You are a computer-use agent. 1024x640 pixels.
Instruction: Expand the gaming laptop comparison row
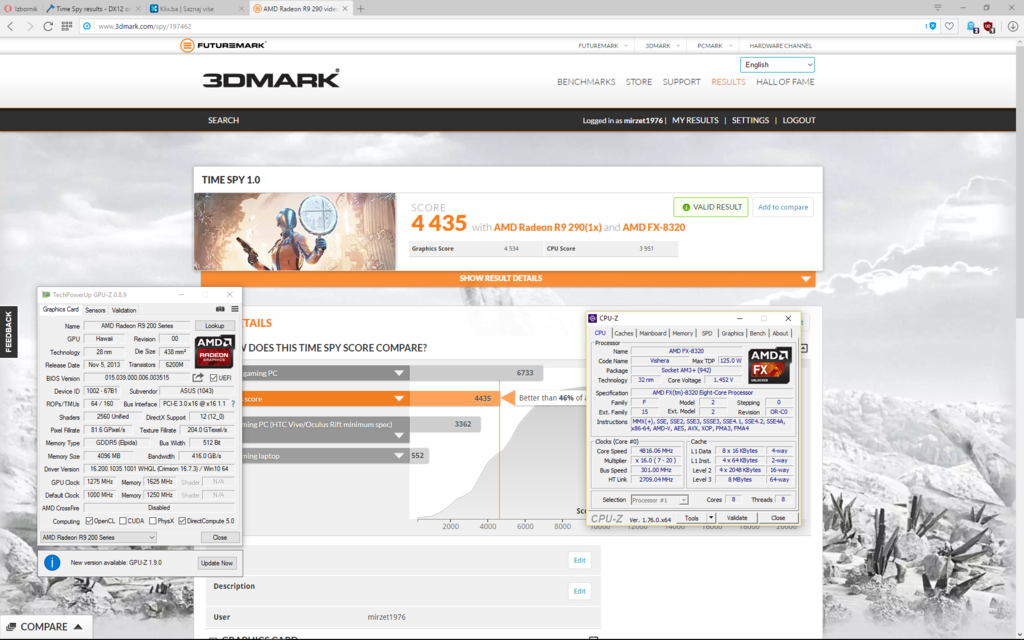pyautogui.click(x=399, y=456)
